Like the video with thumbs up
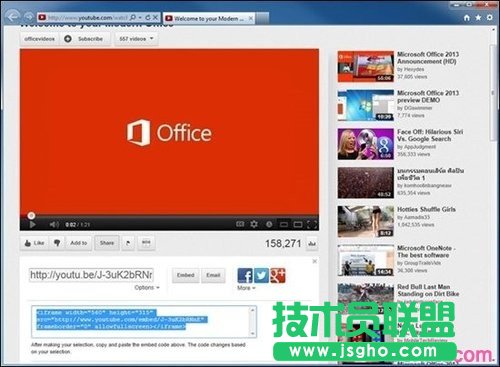Screen dimensions: 500x367 coord(34,243)
